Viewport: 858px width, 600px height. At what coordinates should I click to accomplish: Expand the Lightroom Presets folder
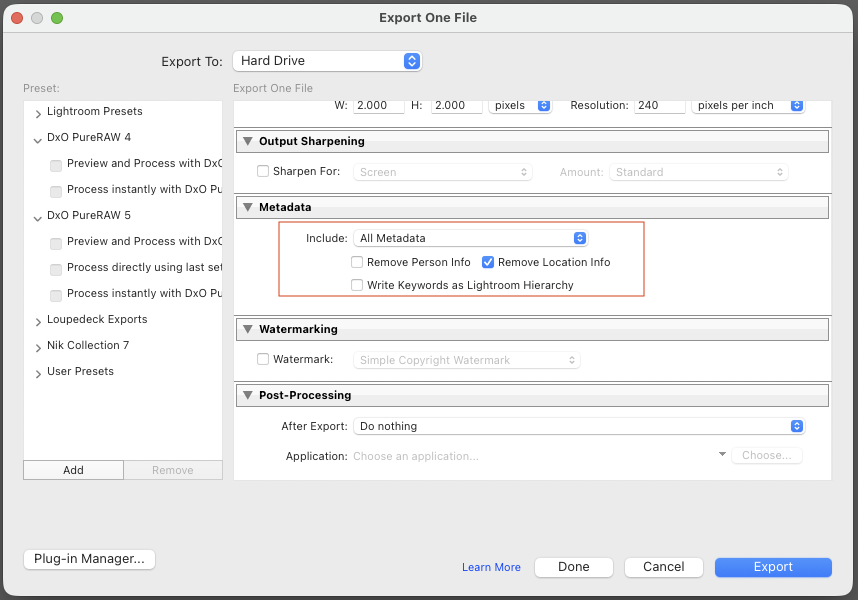38,112
